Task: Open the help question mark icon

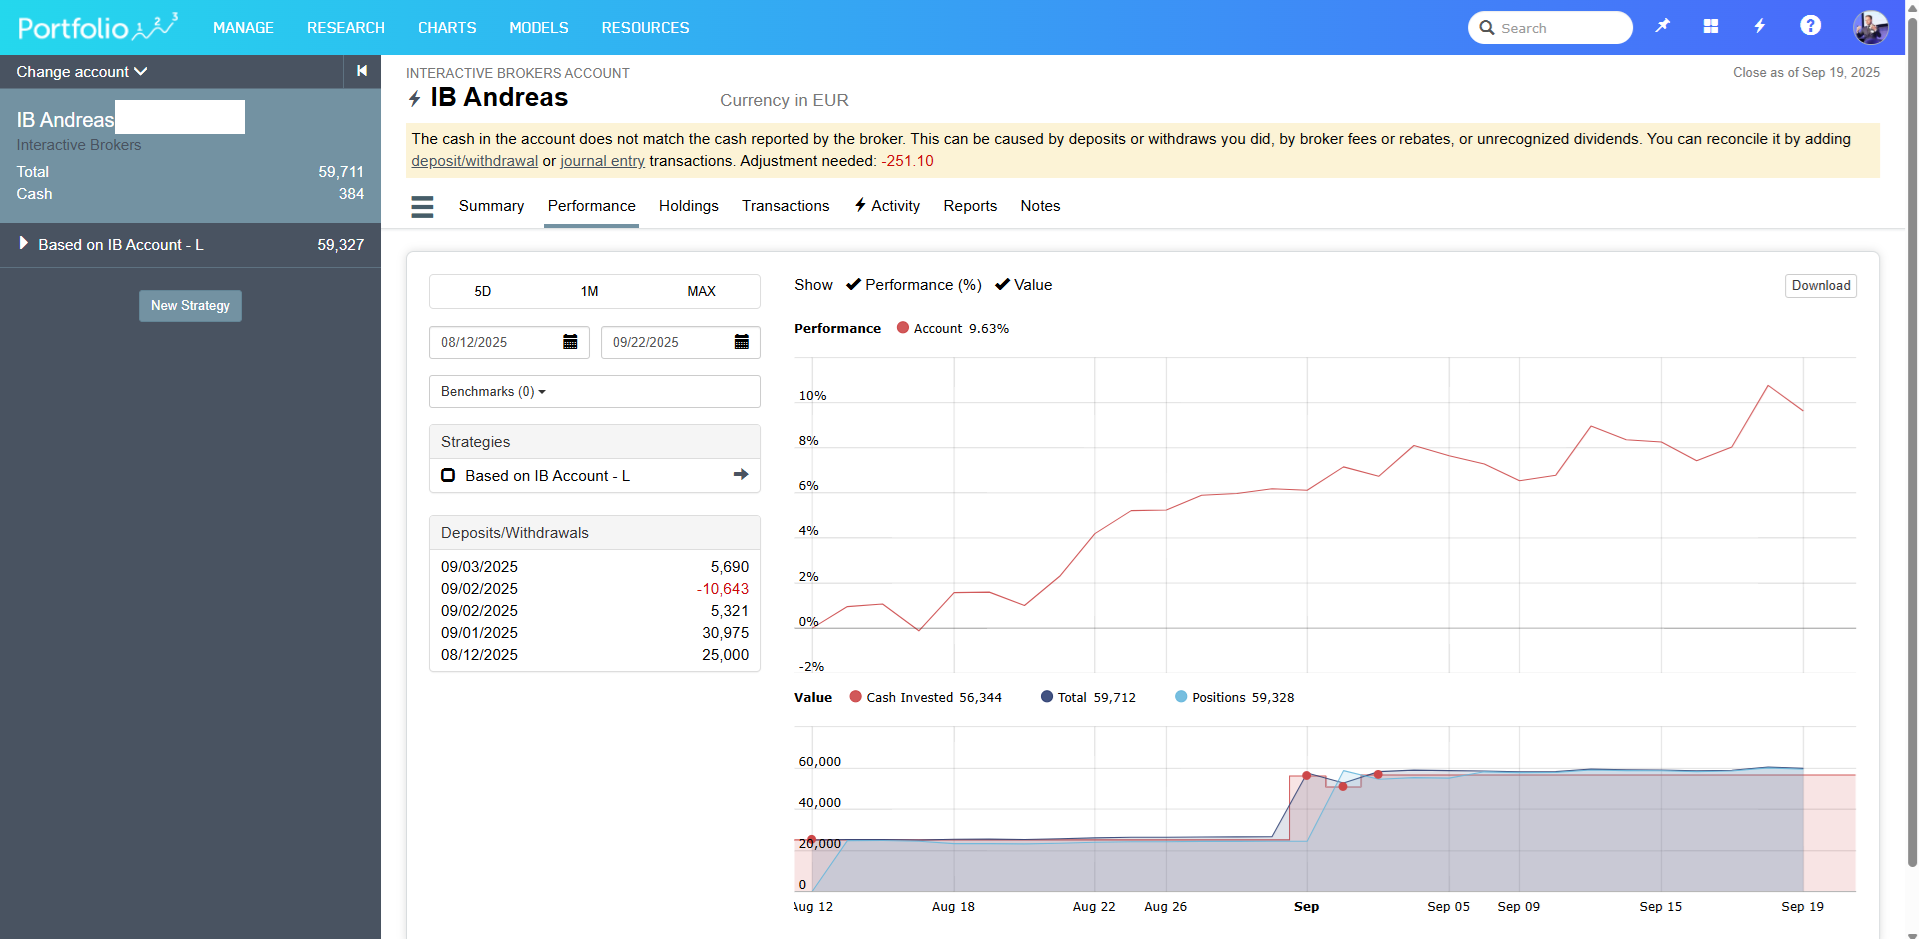Action: 1810,26
